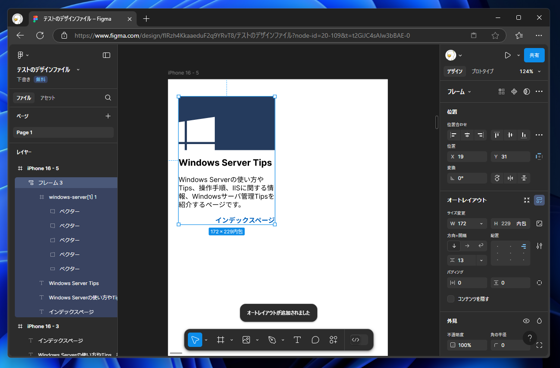
Task: Expand Move tool options arrow
Action: pos(206,340)
